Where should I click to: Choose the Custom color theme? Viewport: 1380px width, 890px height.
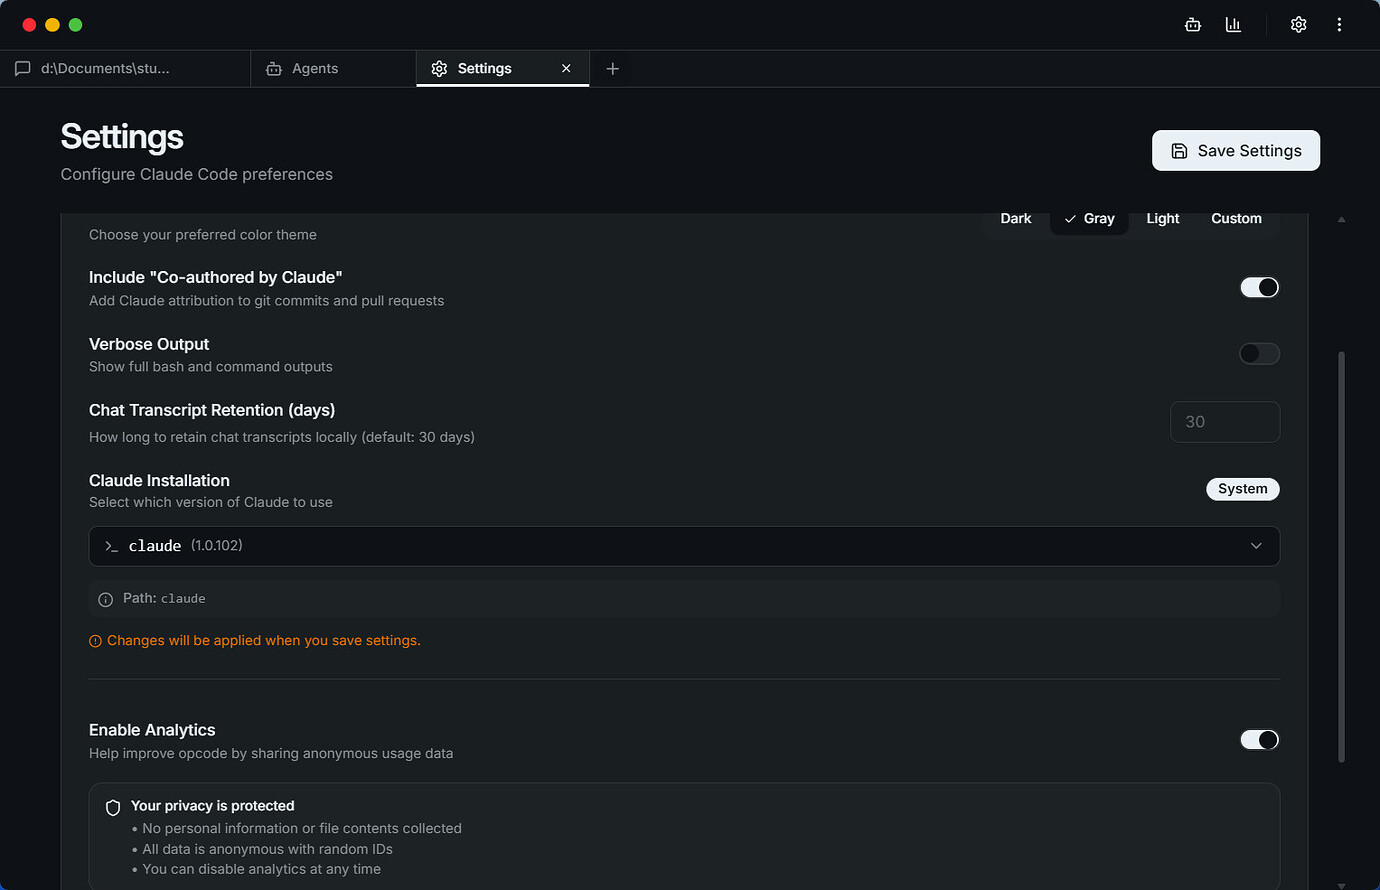point(1236,219)
